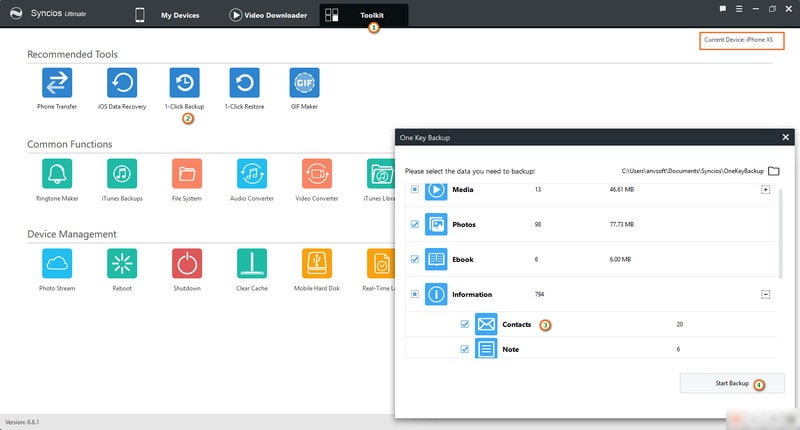Open Mobile Hard Disk
Image resolution: width=800 pixels, height=430 pixels.
pyautogui.click(x=317, y=263)
